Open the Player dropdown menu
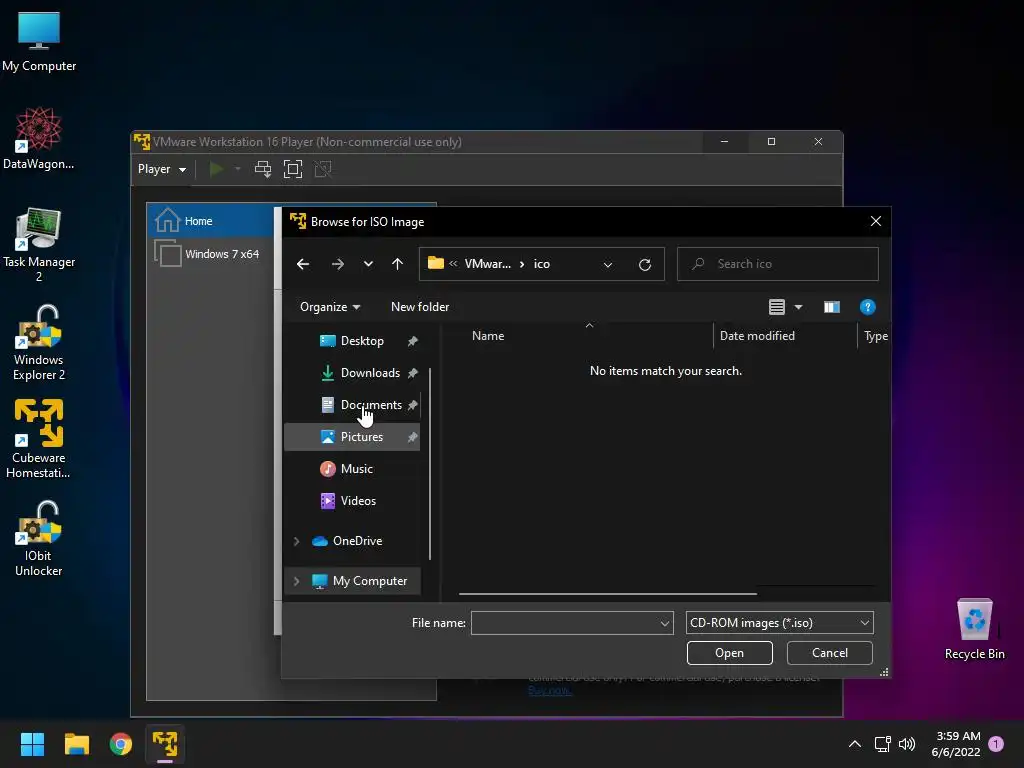 click(162, 169)
